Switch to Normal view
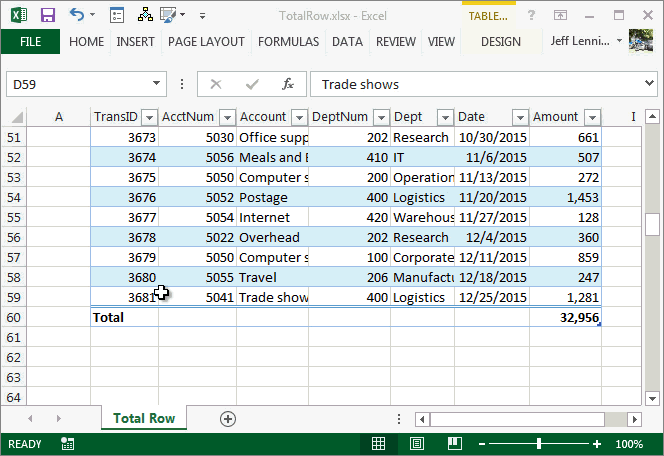This screenshot has height=456, width=664. (379, 444)
